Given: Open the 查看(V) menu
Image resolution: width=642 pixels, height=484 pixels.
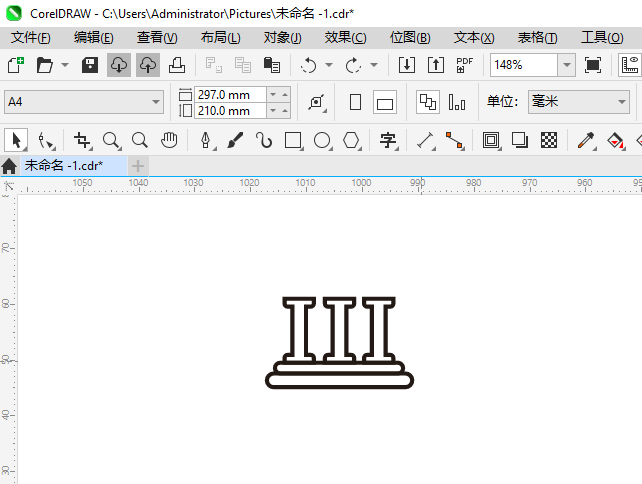Looking at the screenshot, I should 157,38.
